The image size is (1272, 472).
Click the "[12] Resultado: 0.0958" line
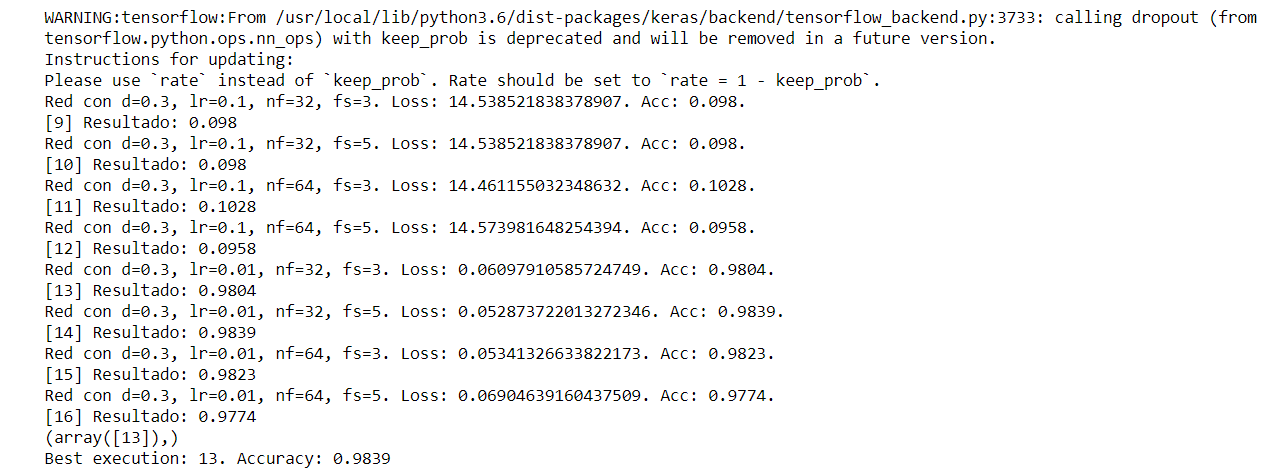[150, 248]
